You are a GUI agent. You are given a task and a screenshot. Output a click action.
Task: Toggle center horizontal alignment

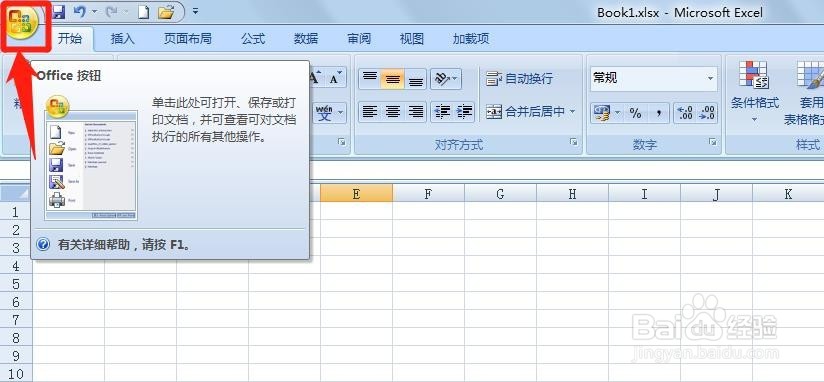point(393,112)
